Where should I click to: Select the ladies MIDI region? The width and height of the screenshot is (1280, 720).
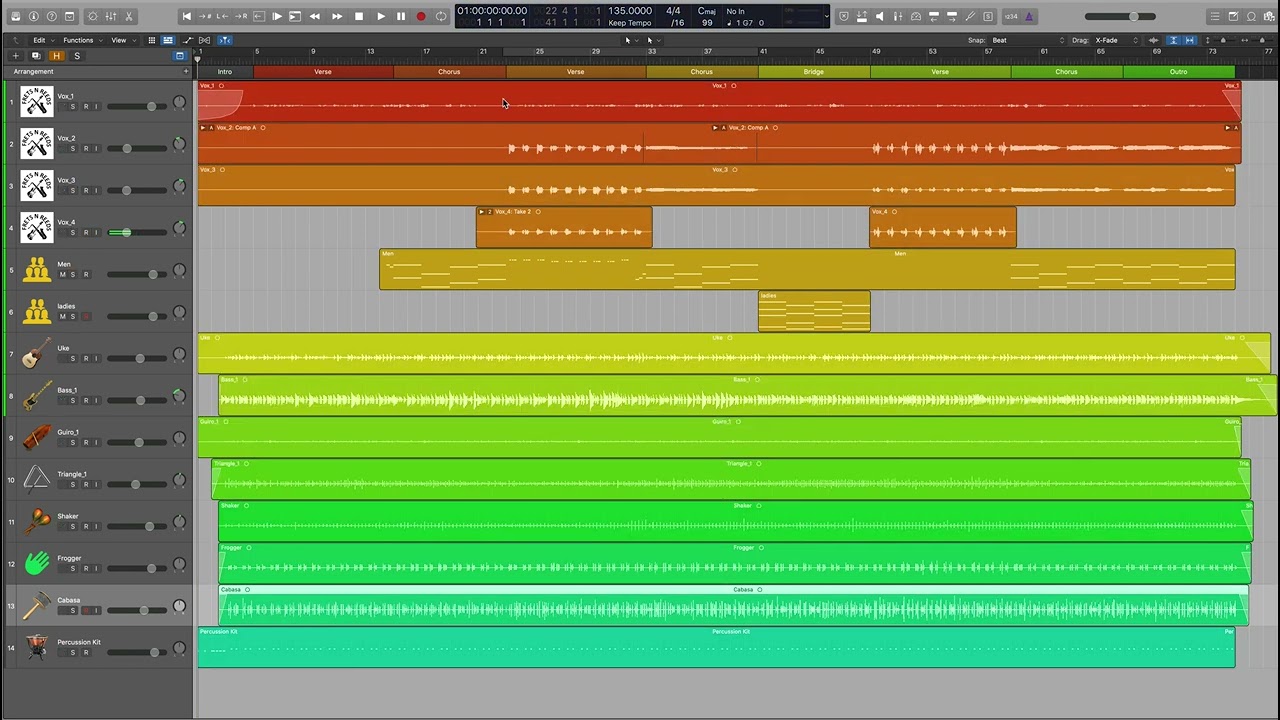[814, 311]
